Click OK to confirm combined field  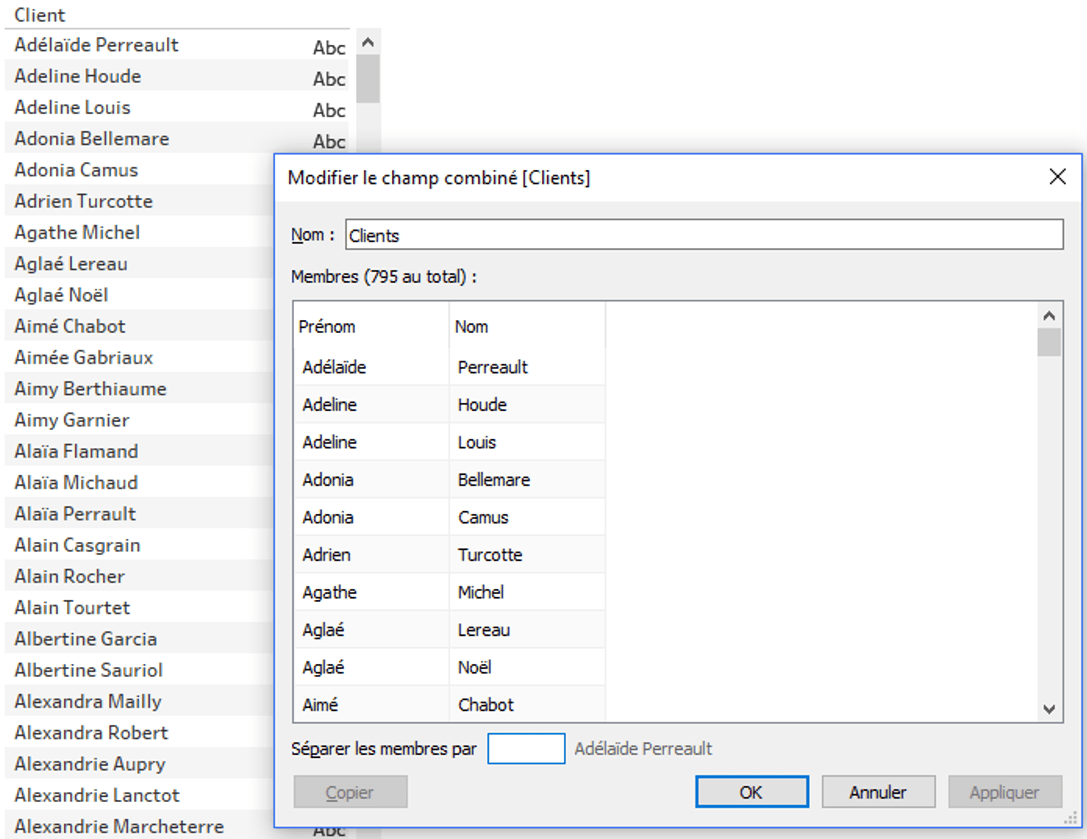click(x=751, y=792)
